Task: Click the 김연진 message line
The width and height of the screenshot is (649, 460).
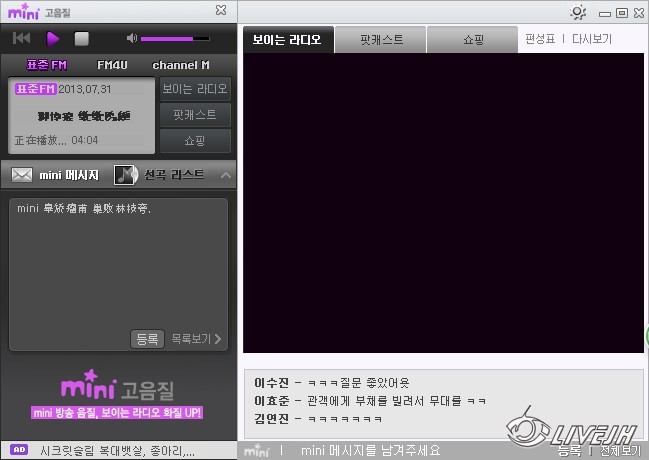Action: 318,419
